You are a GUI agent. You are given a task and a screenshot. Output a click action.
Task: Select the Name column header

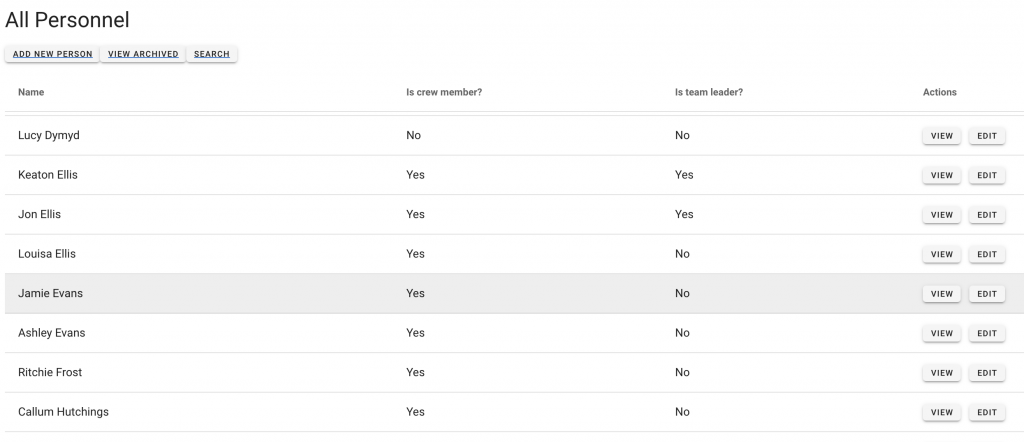click(31, 92)
